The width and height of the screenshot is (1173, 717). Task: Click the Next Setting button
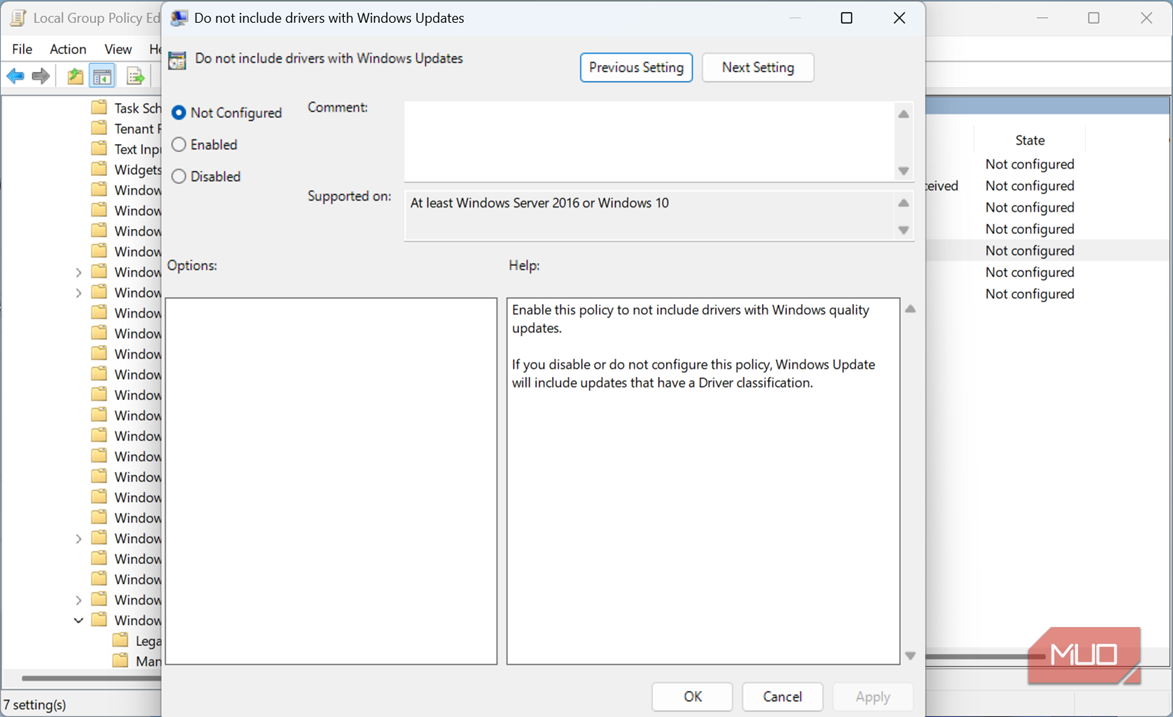pyautogui.click(x=758, y=67)
